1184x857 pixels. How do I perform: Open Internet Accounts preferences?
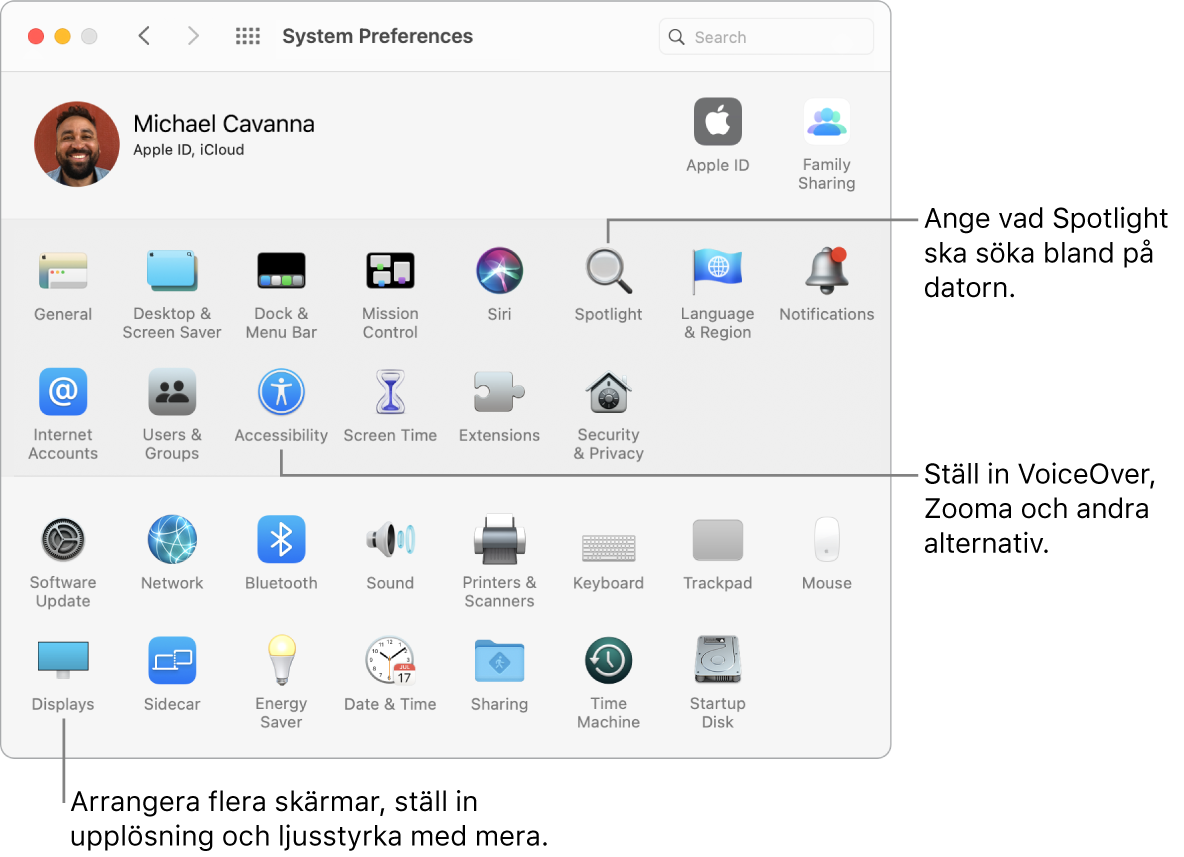click(x=63, y=392)
